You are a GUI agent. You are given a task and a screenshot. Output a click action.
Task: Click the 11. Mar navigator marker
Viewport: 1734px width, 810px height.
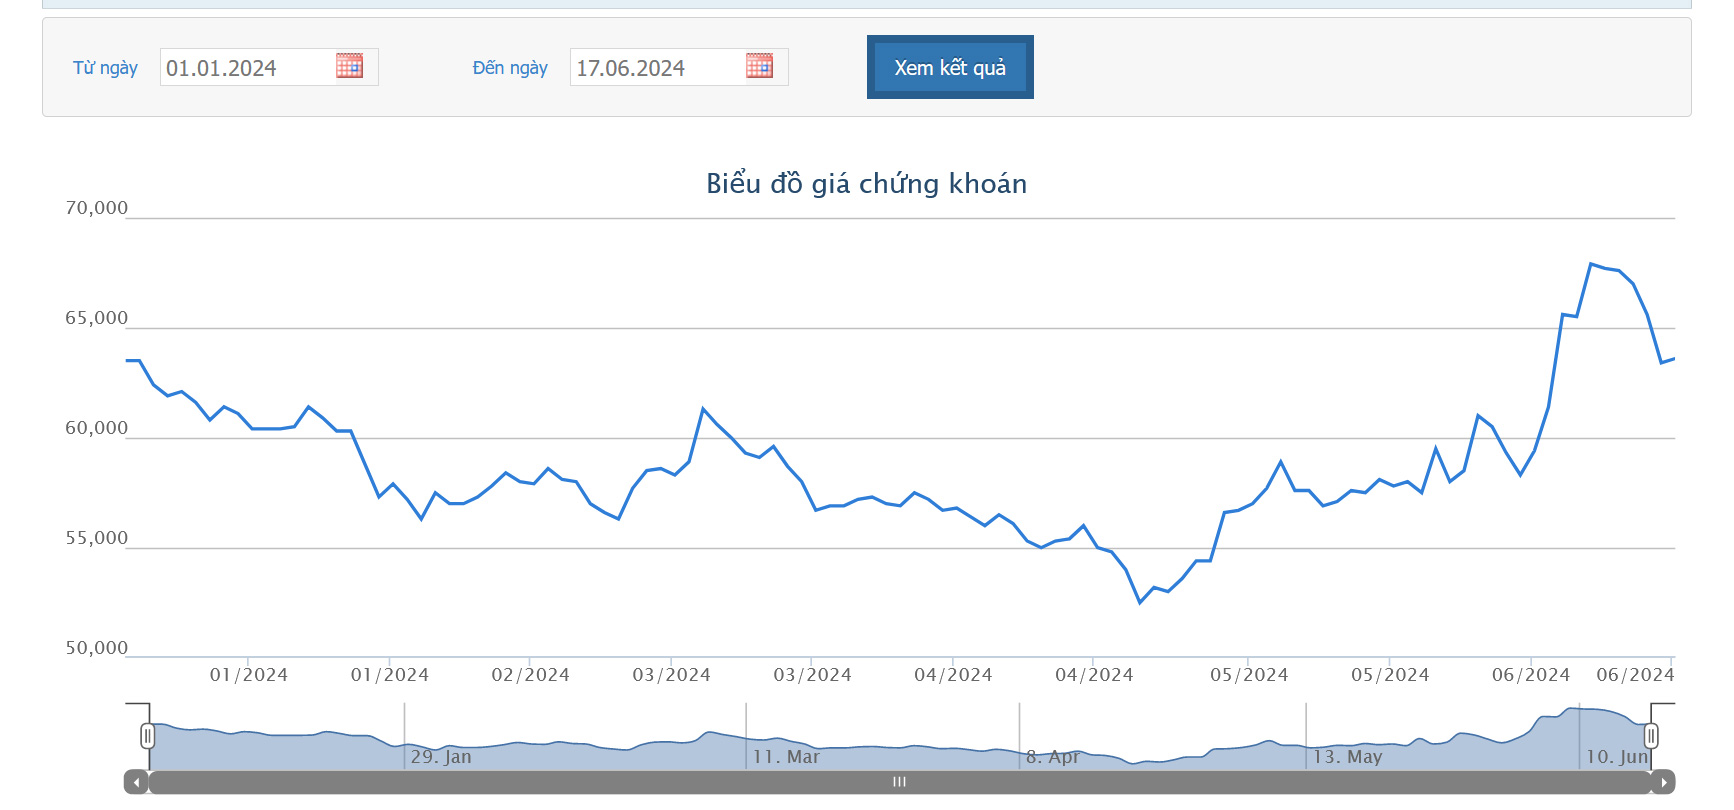786,756
